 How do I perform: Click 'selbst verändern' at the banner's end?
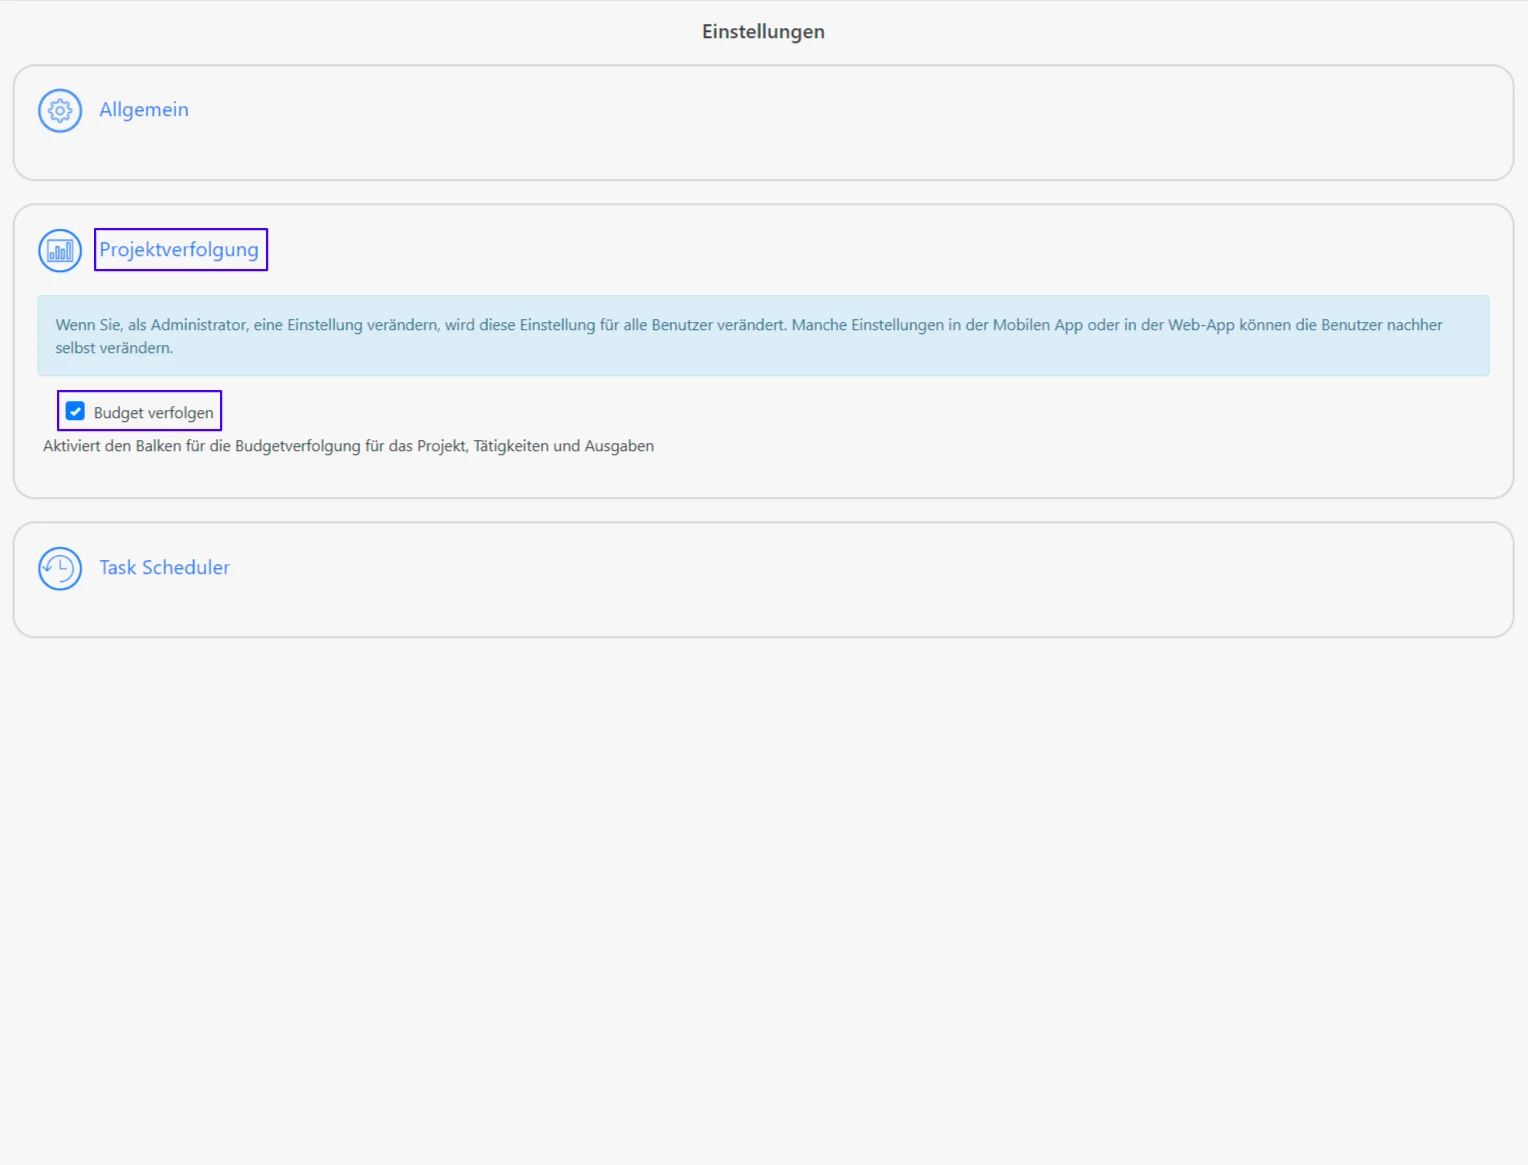[x=114, y=348]
